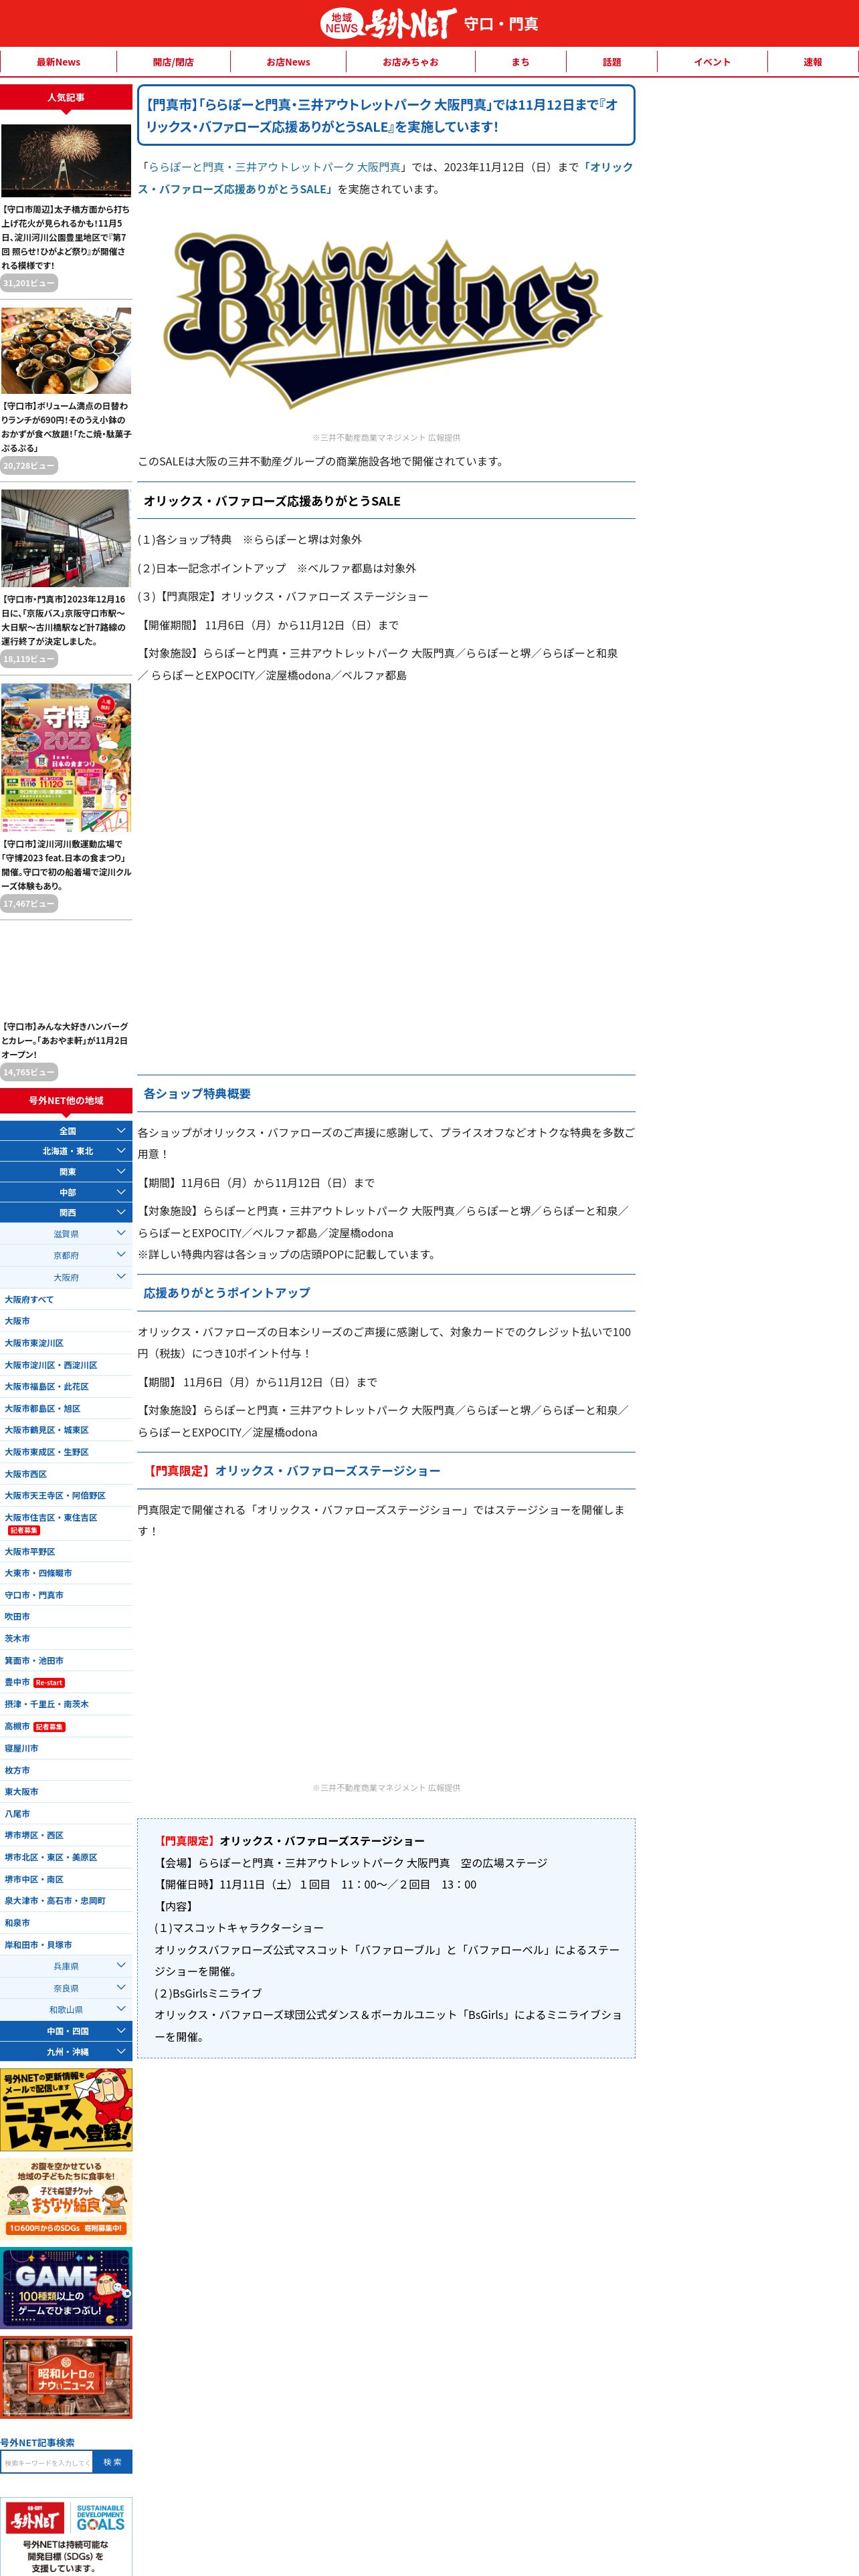
Task: Follow the ららぽーと門真 article text link
Action: click(274, 167)
